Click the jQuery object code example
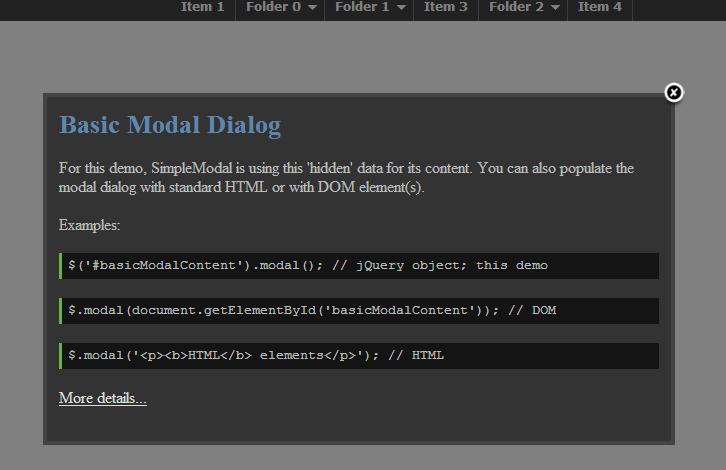Viewport: 726px width, 470px height. click(x=308, y=265)
